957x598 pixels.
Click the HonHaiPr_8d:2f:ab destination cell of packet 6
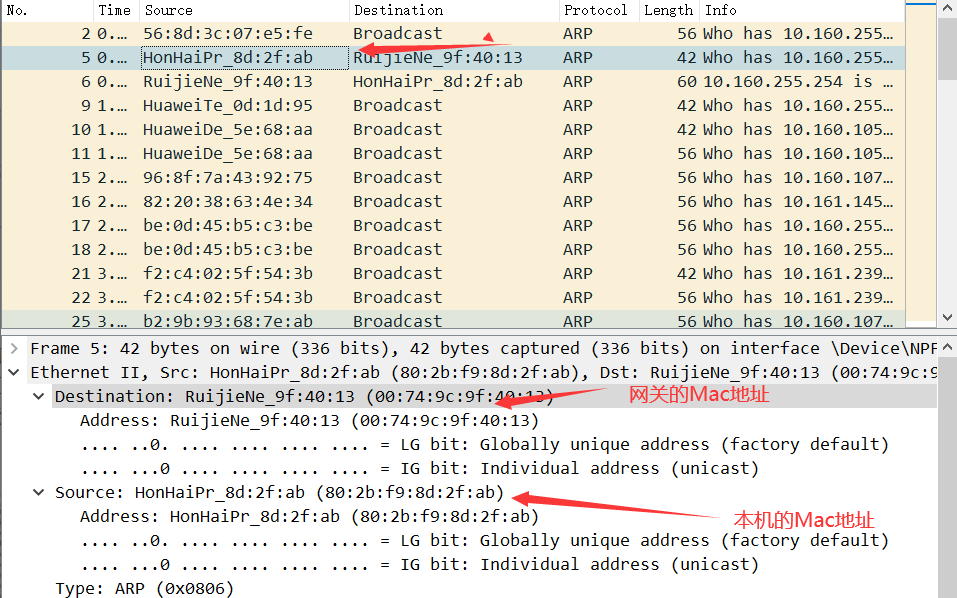[x=454, y=82]
